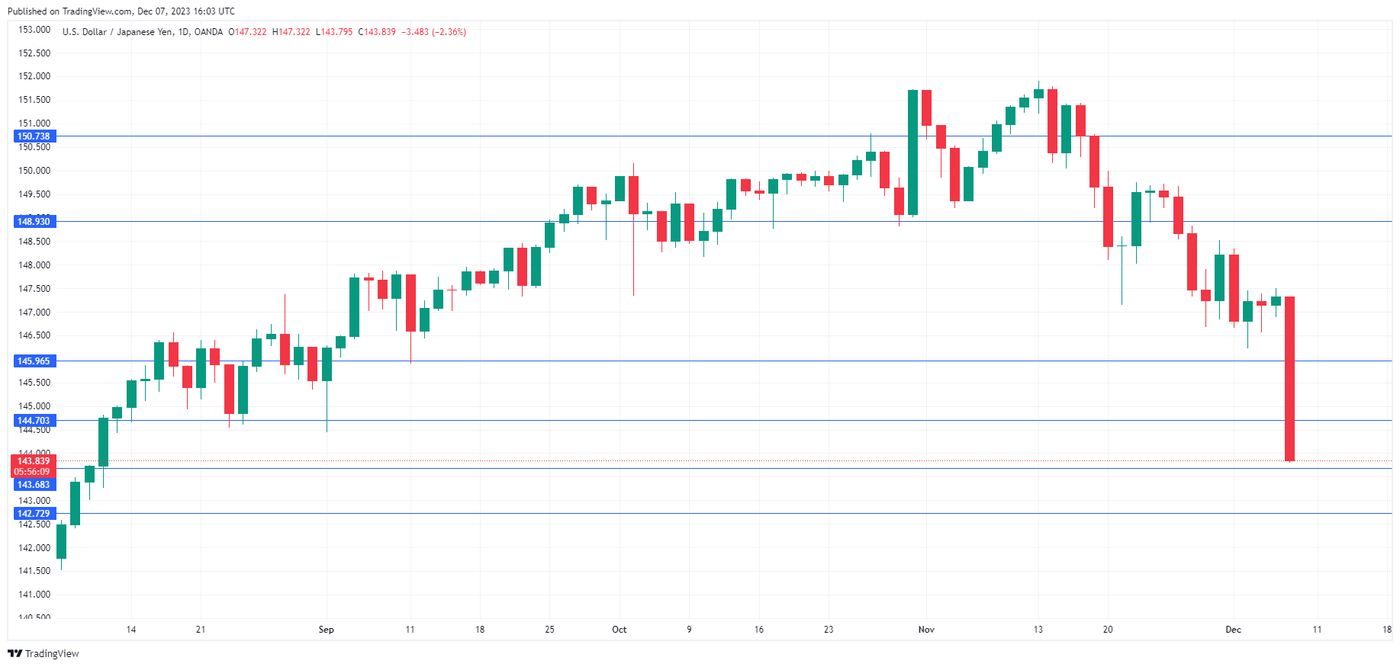The image size is (1400, 667).
Task: Click the tall green candle before Nov label
Action: point(913,152)
